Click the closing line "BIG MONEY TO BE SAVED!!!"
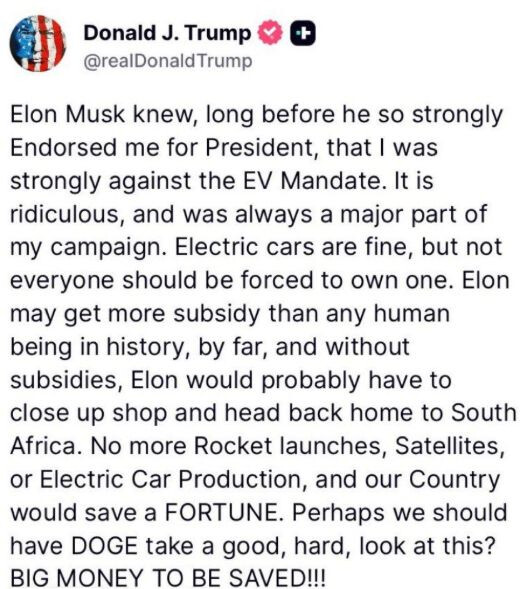This screenshot has height=589, width=525. tap(167, 578)
